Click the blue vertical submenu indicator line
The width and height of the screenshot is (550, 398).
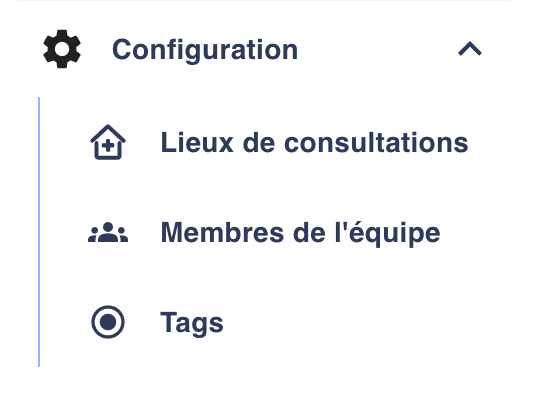pyautogui.click(x=39, y=232)
